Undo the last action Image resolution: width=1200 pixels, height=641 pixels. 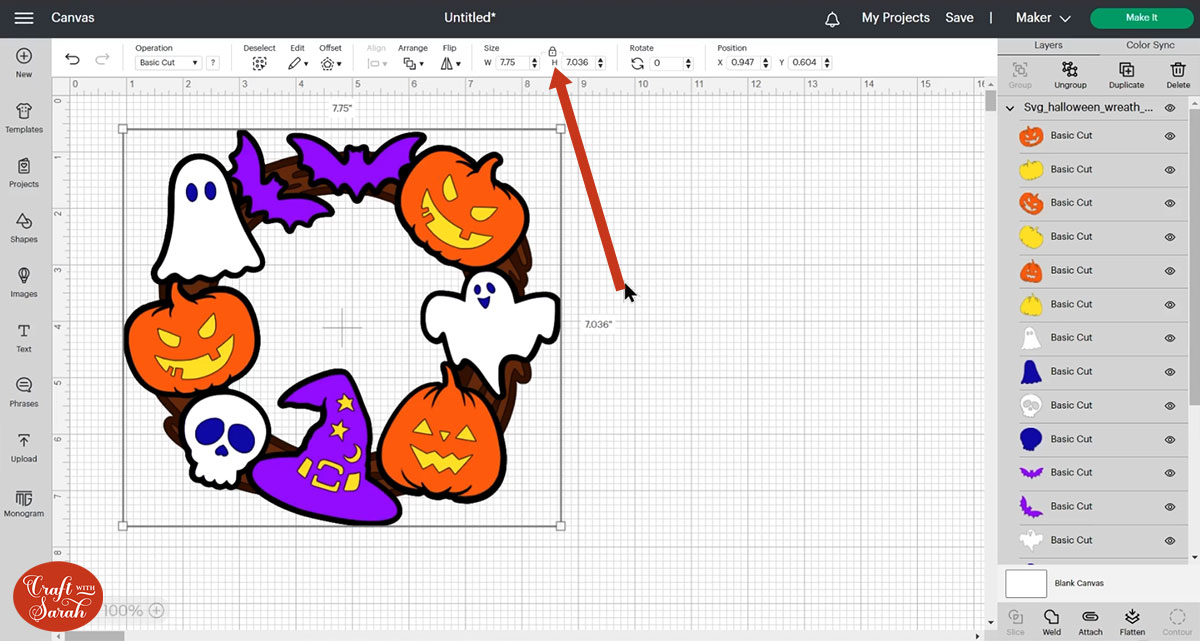(72, 59)
